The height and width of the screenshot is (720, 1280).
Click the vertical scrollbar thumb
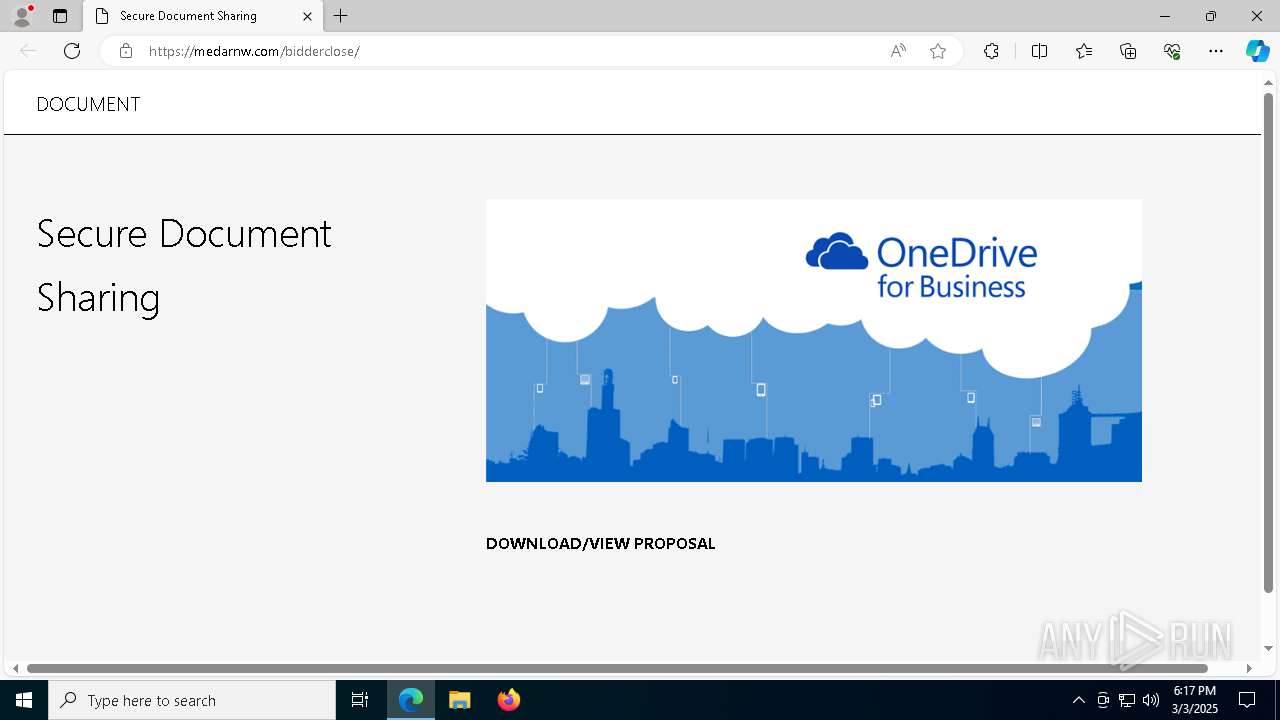point(1268,342)
